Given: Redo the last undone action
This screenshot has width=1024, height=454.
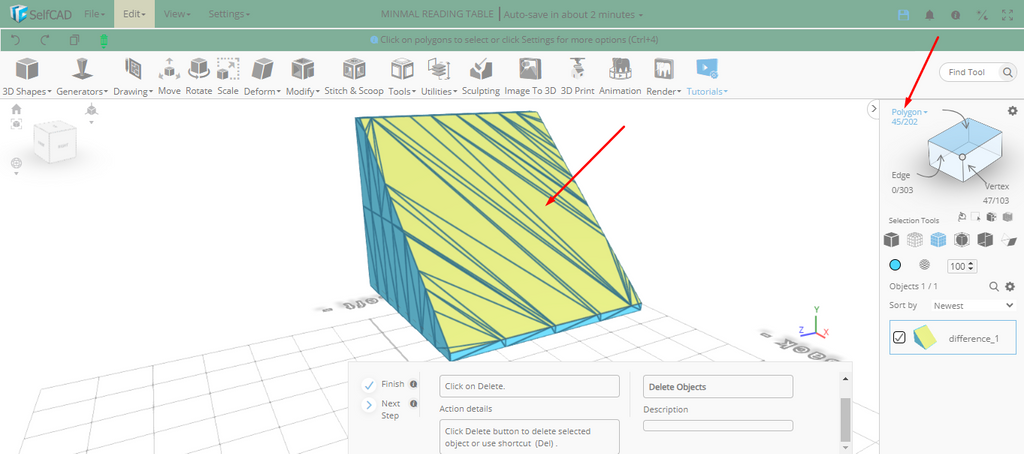Looking at the screenshot, I should (45, 40).
